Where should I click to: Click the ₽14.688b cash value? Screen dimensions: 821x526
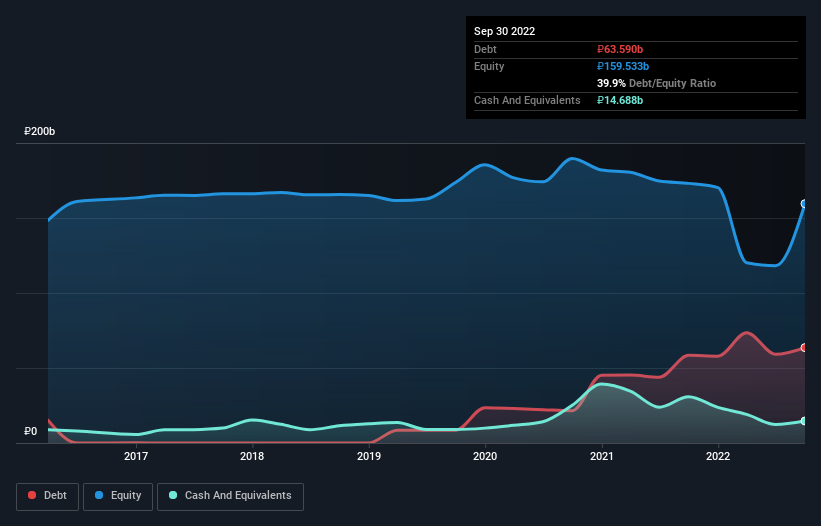click(620, 100)
